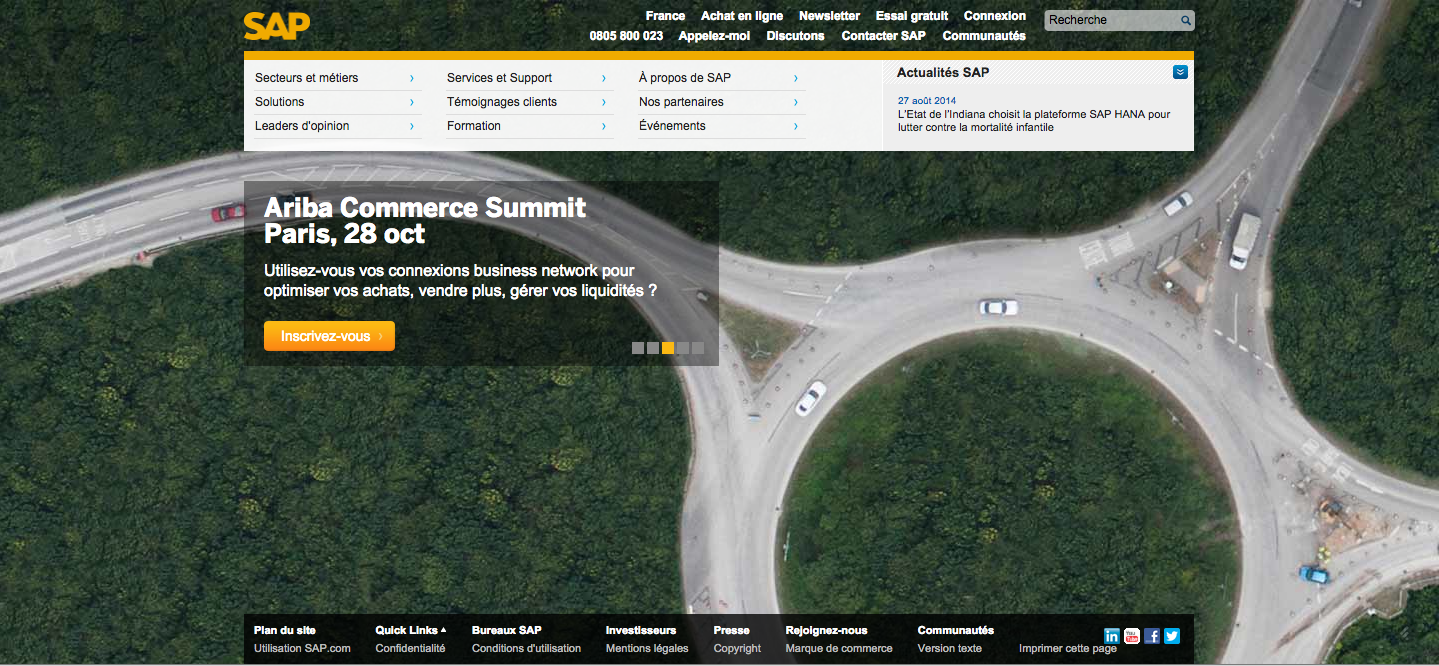The image size is (1439, 666).
Task: Open SAP's Facebook page icon
Action: tap(1152, 636)
